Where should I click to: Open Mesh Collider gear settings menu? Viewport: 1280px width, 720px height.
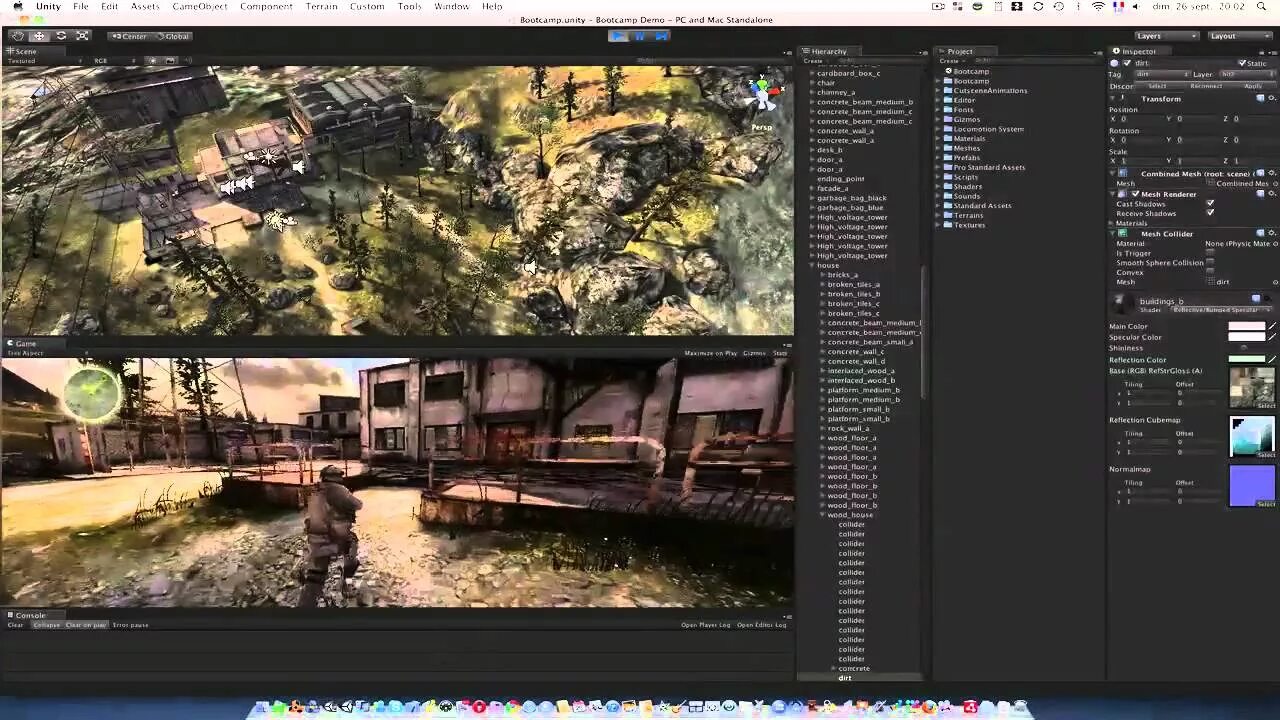1272,234
